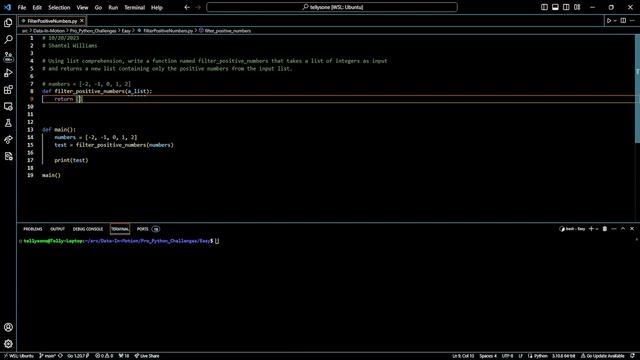Expand the Pro_Python_Challenges breadcrumb
This screenshot has width=640, height=360.
click(x=93, y=31)
